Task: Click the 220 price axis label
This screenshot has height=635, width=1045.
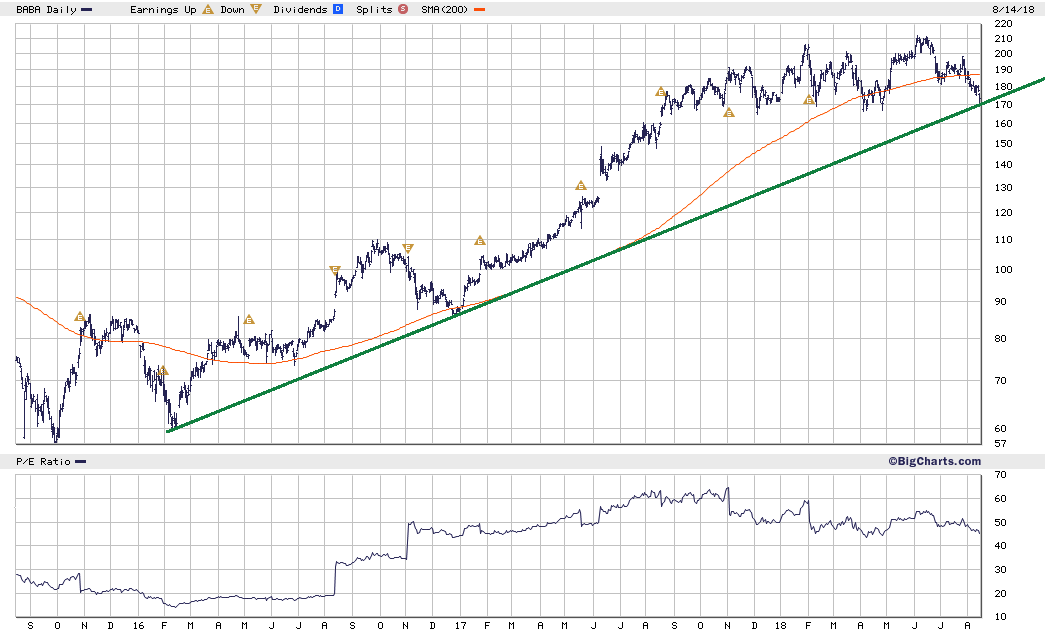Action: pyautogui.click(x=1003, y=23)
